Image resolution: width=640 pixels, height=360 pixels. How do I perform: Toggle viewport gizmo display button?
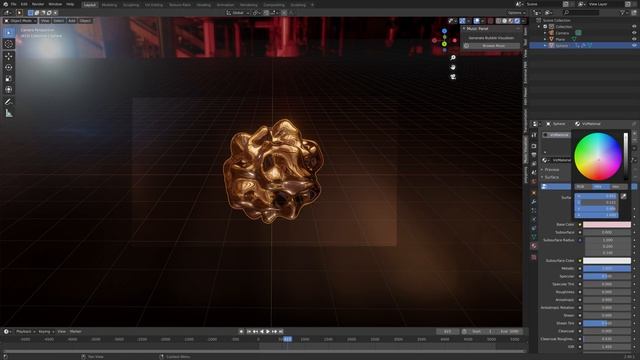coord(462,21)
